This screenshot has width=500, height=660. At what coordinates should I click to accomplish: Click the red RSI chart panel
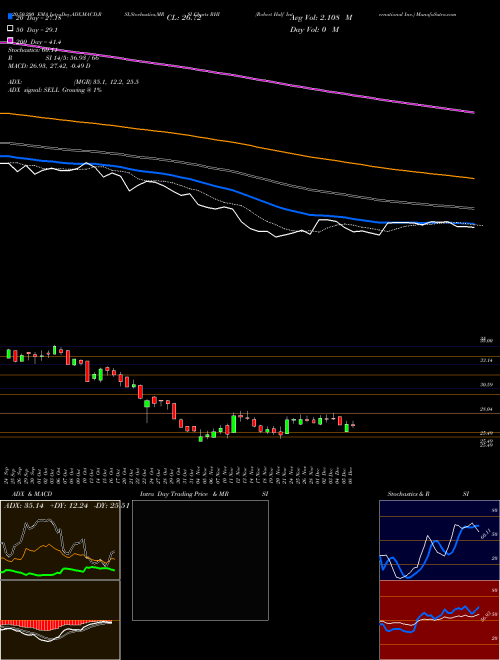pyautogui.click(x=439, y=620)
